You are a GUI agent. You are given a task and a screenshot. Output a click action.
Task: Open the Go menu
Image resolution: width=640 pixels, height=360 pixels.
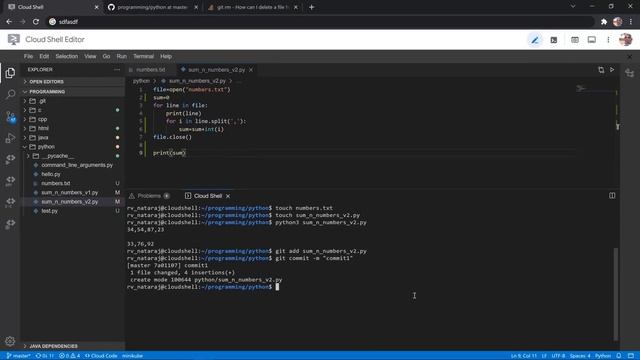(106, 56)
